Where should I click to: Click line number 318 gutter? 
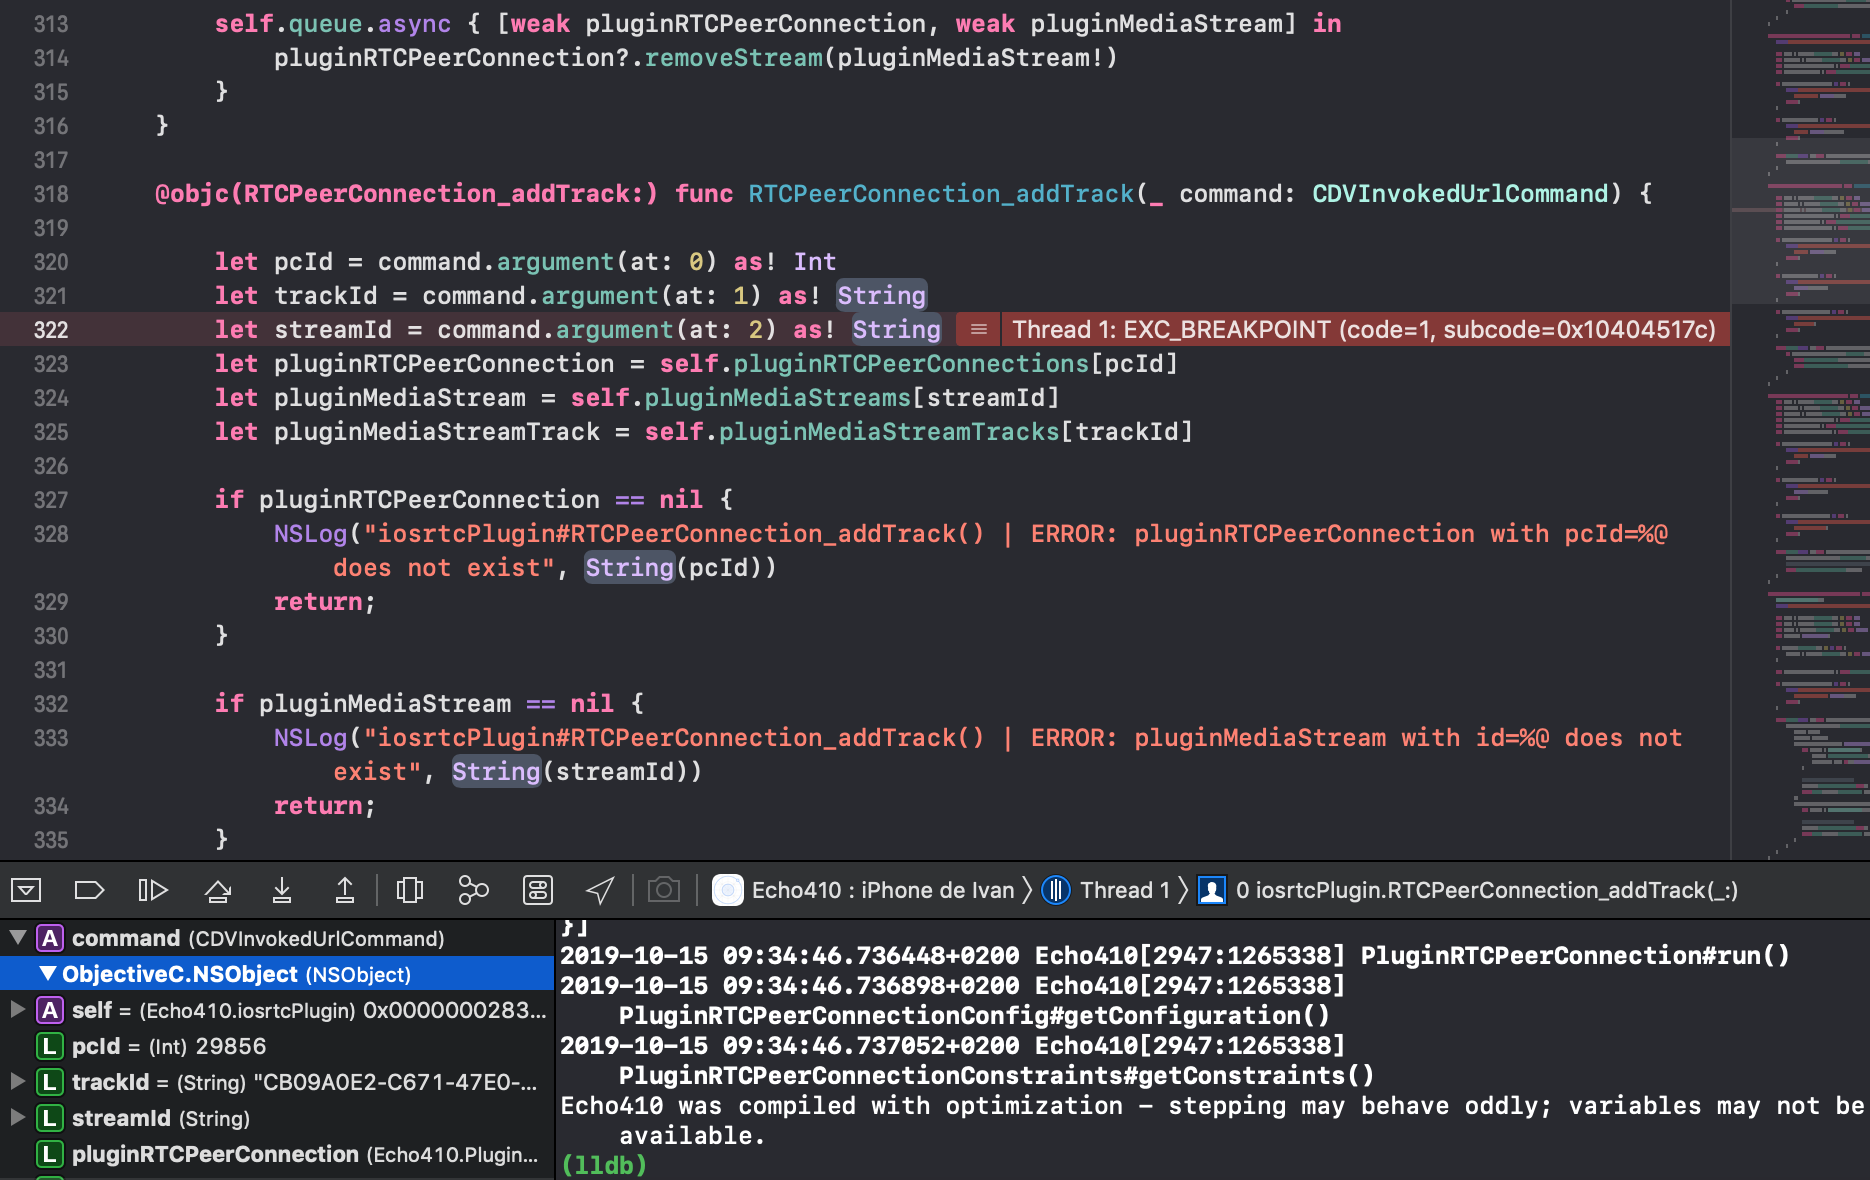pos(51,194)
